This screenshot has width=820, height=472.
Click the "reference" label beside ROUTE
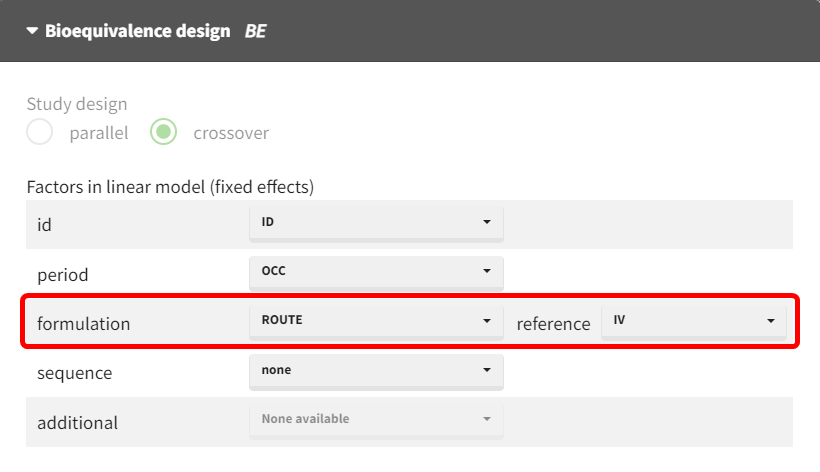pos(553,324)
